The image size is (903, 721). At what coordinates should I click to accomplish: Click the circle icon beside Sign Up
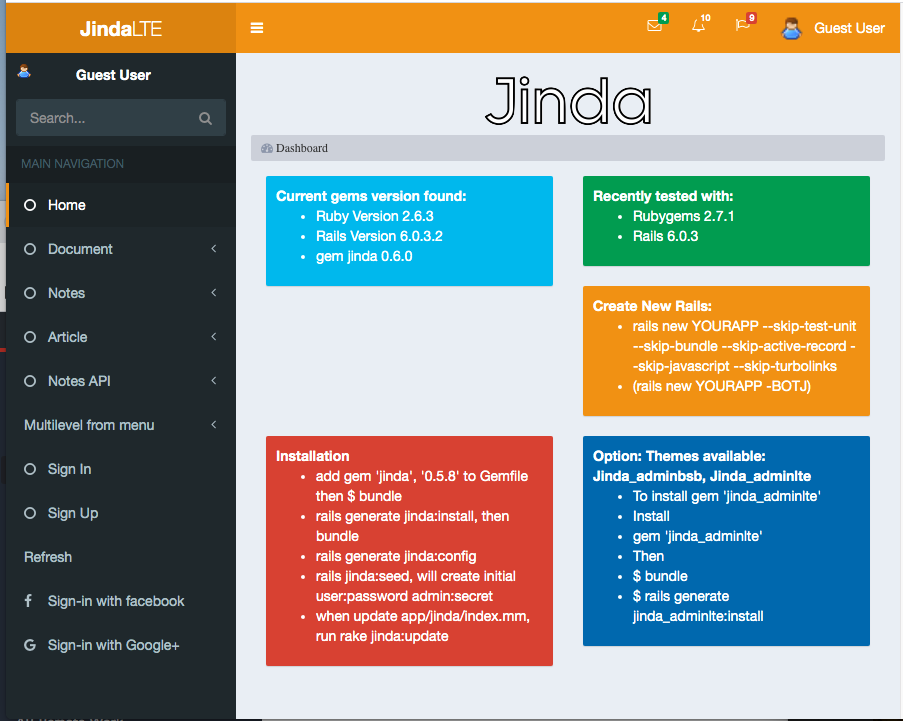(30, 513)
